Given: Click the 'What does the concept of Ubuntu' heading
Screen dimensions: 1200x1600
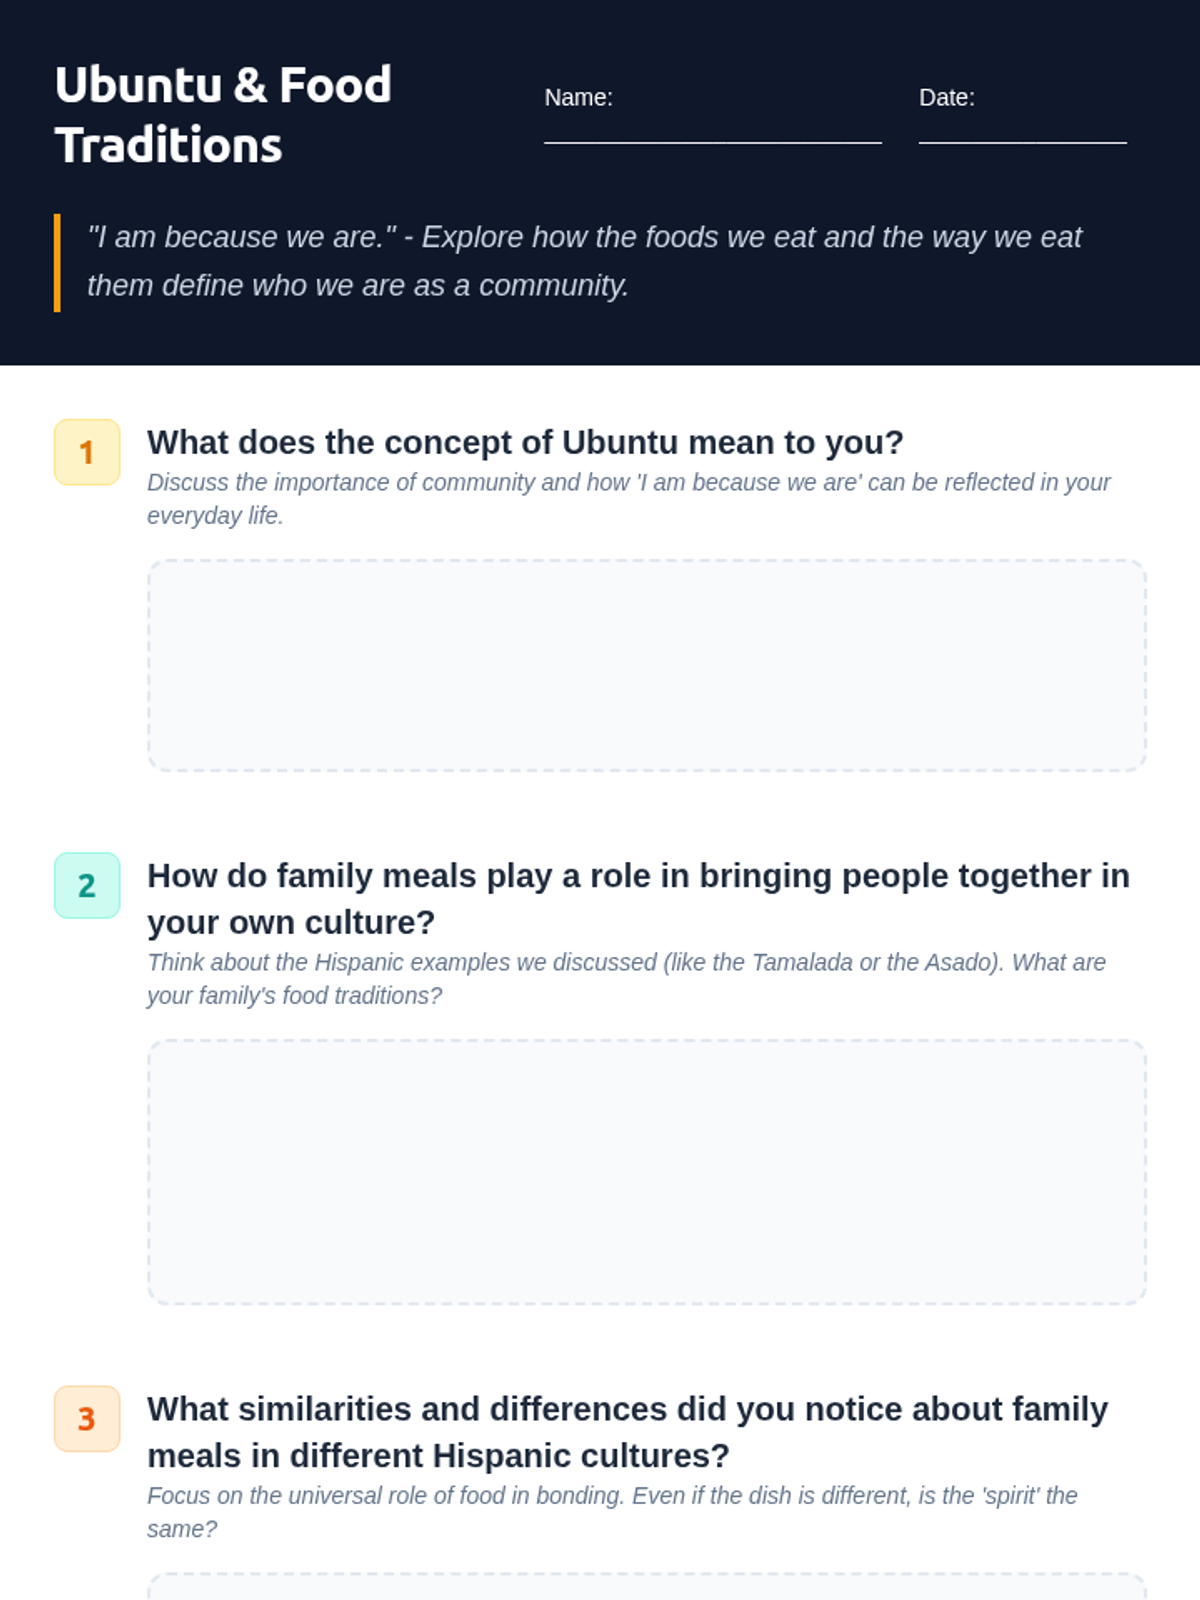Looking at the screenshot, I should tap(525, 442).
